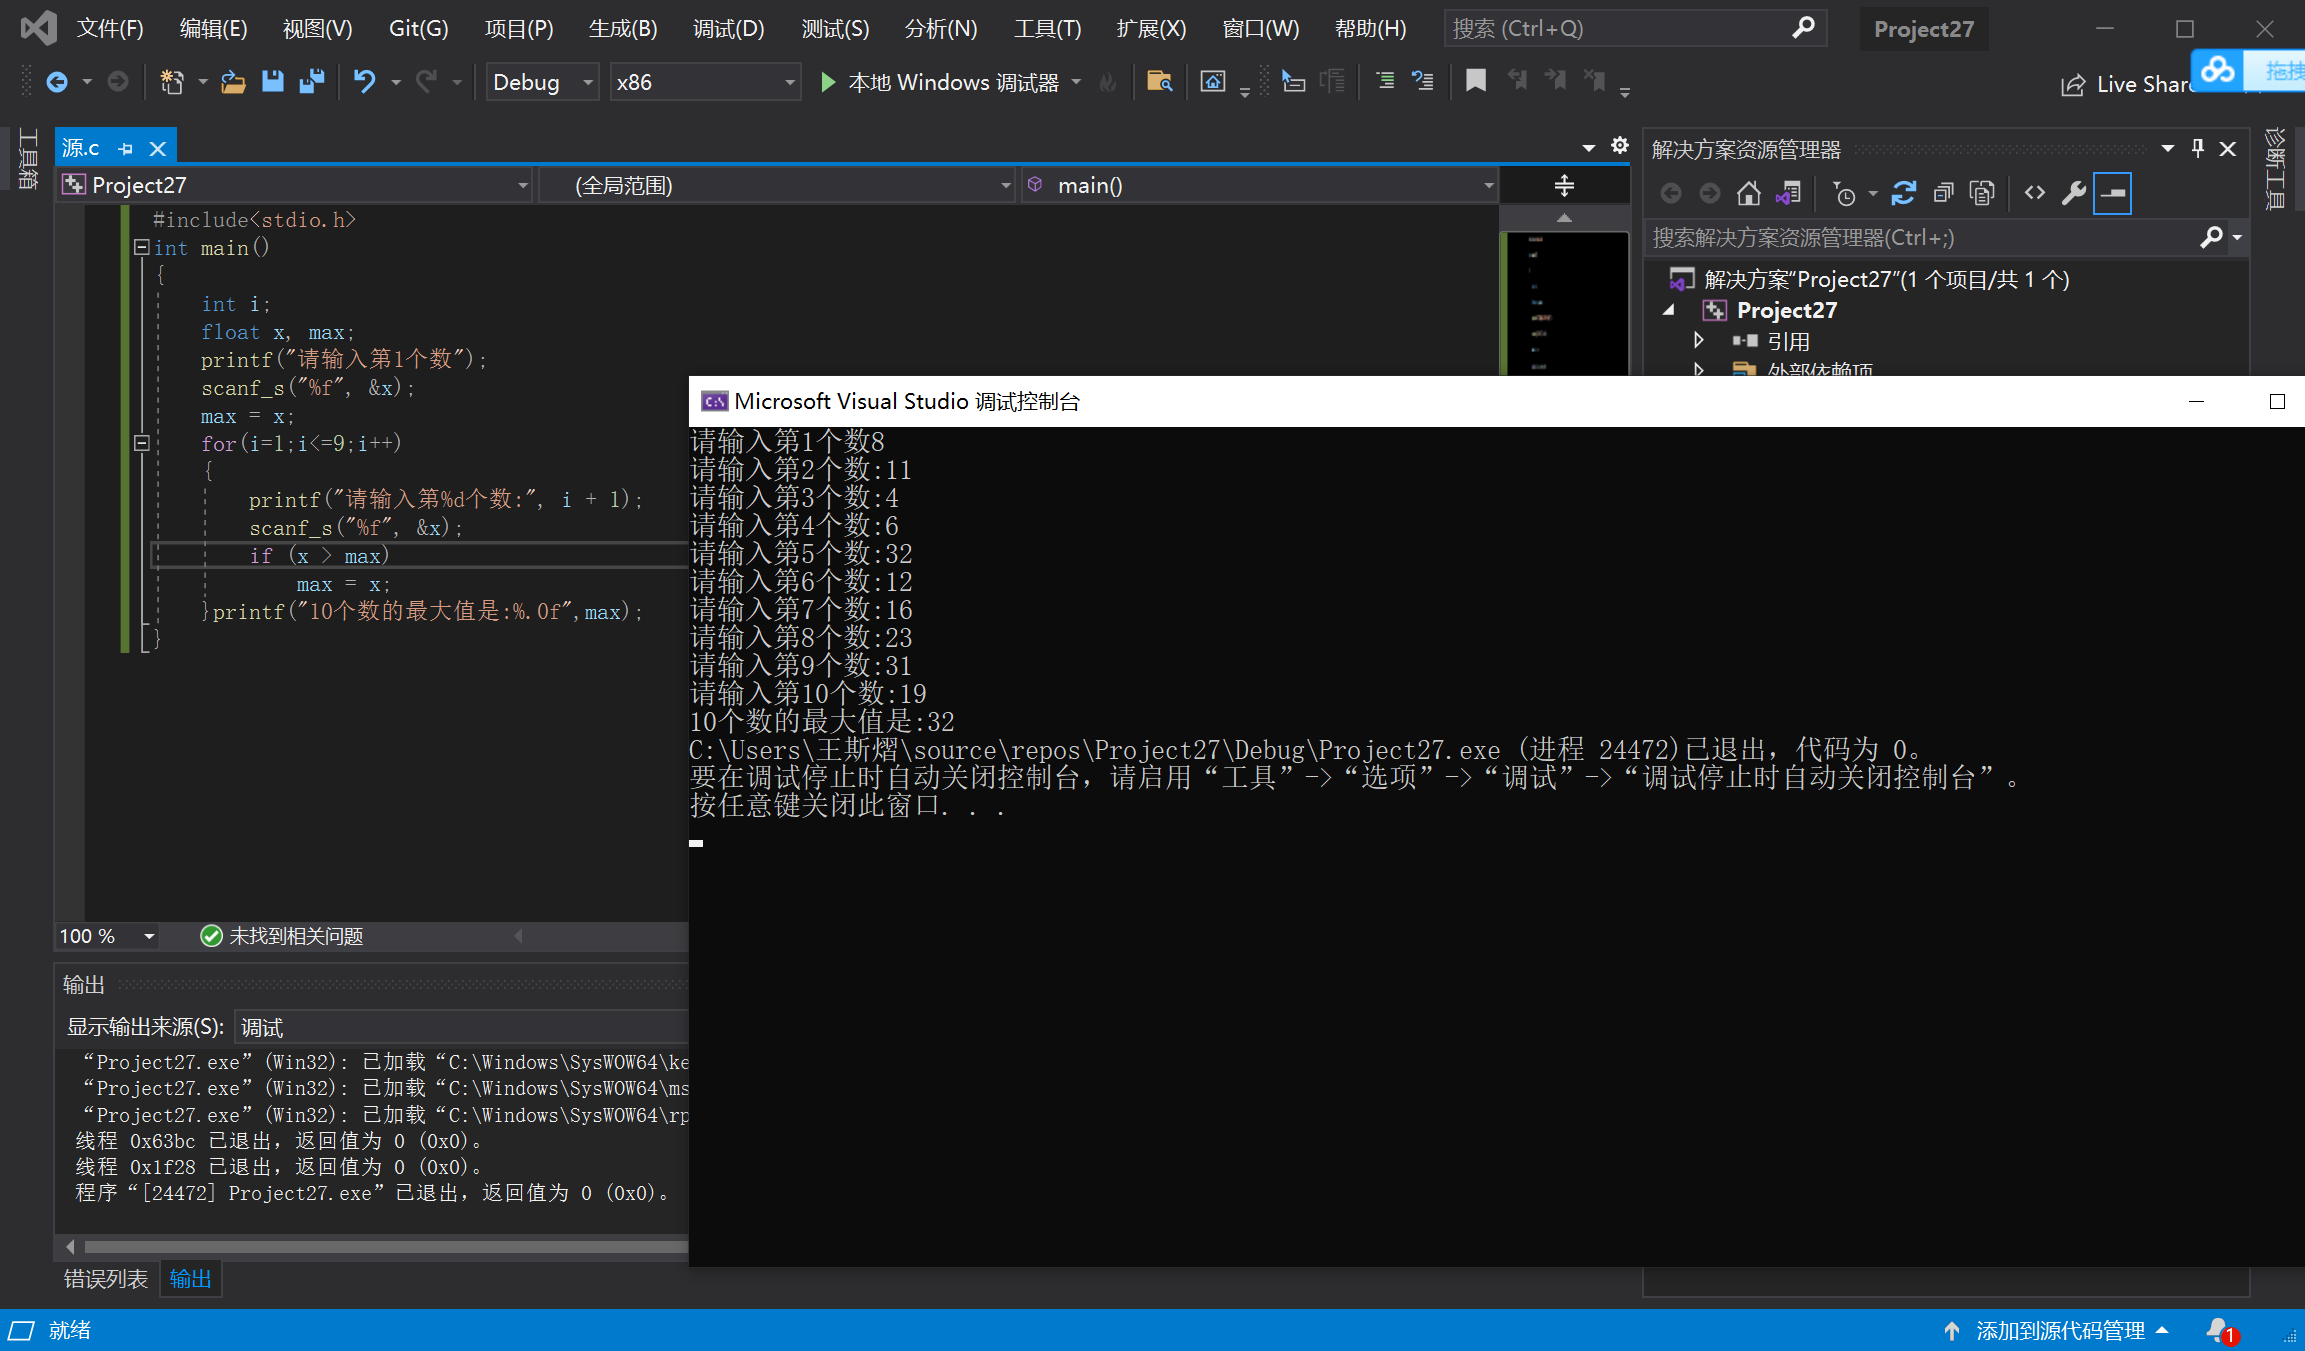
Task: Open the x86 platform dropdown
Action: (789, 82)
